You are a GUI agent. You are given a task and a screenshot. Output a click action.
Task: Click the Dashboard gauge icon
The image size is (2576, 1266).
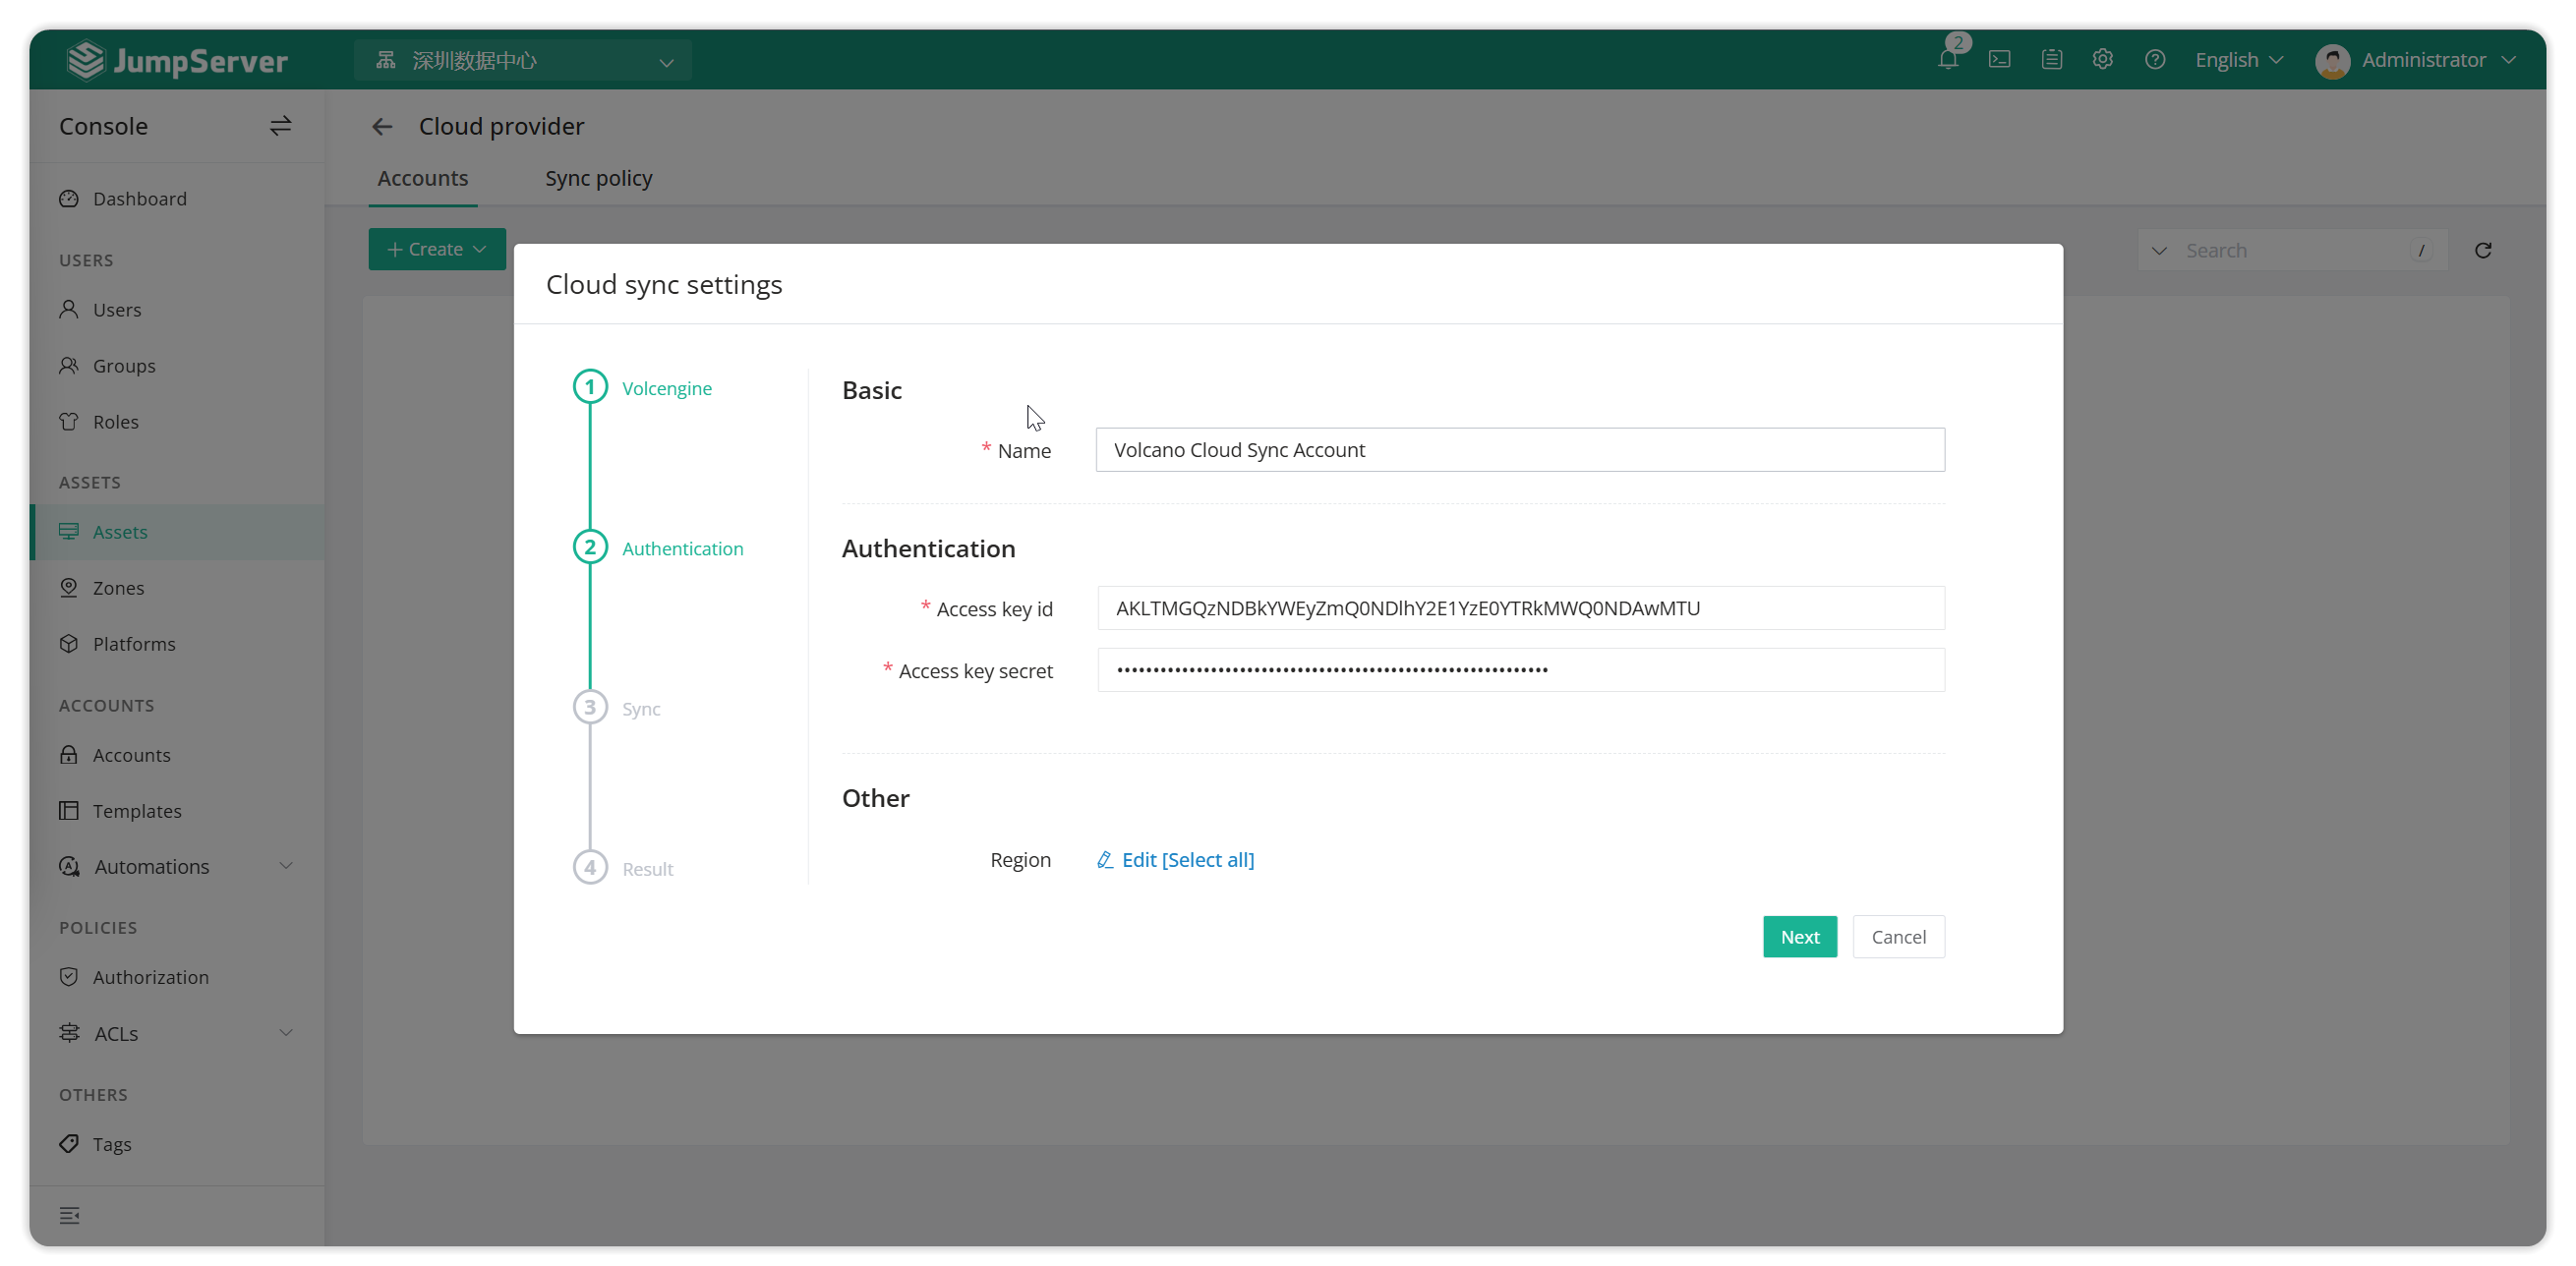[69, 198]
